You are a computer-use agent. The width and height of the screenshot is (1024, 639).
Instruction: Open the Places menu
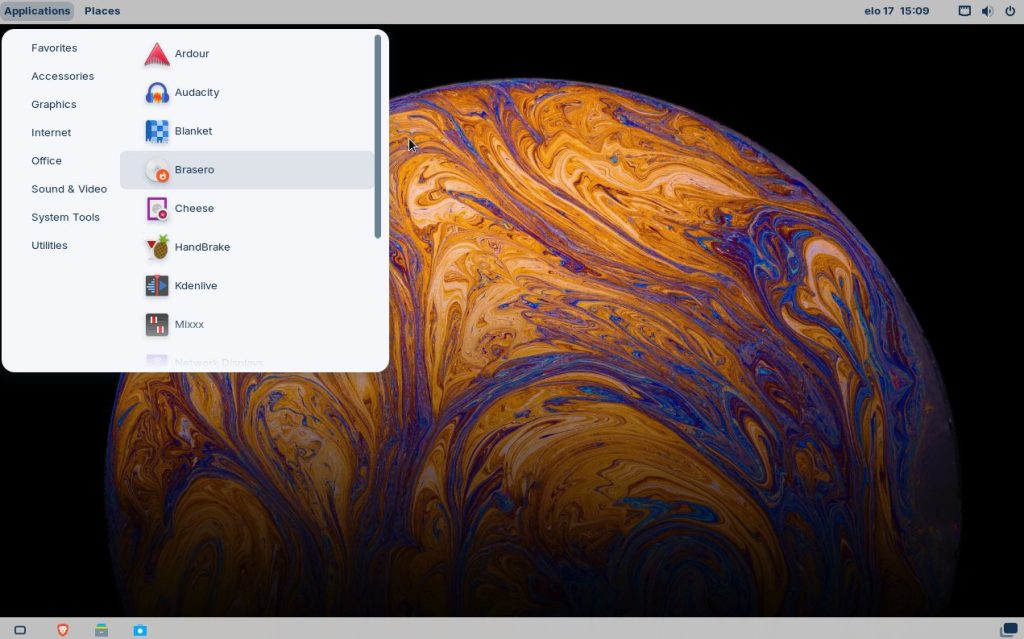click(102, 11)
